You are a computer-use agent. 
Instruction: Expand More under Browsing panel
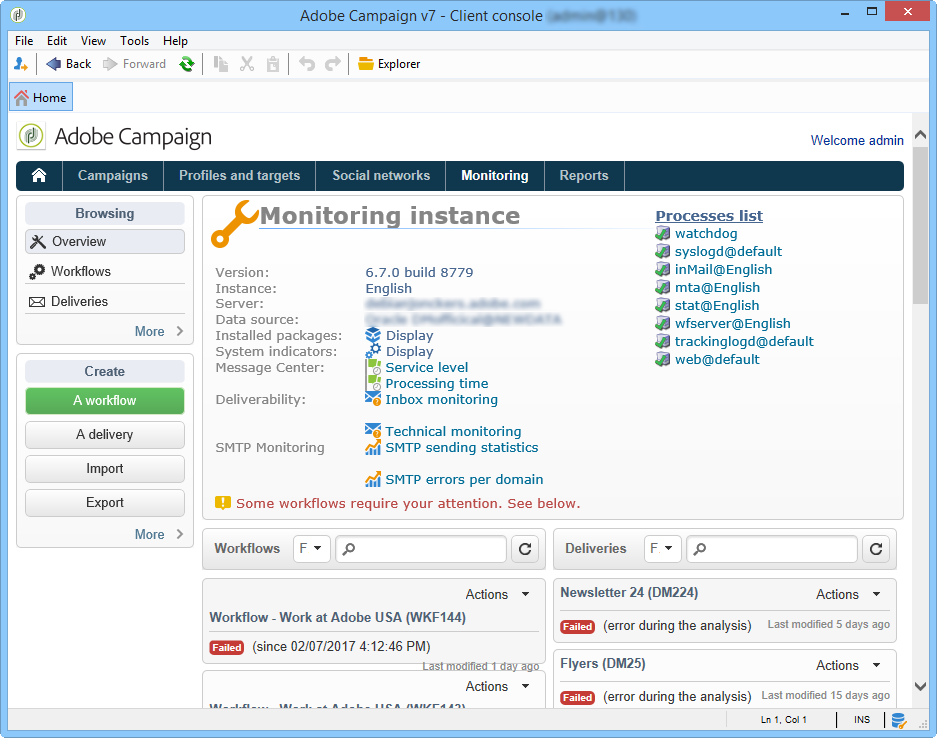pyautogui.click(x=159, y=331)
